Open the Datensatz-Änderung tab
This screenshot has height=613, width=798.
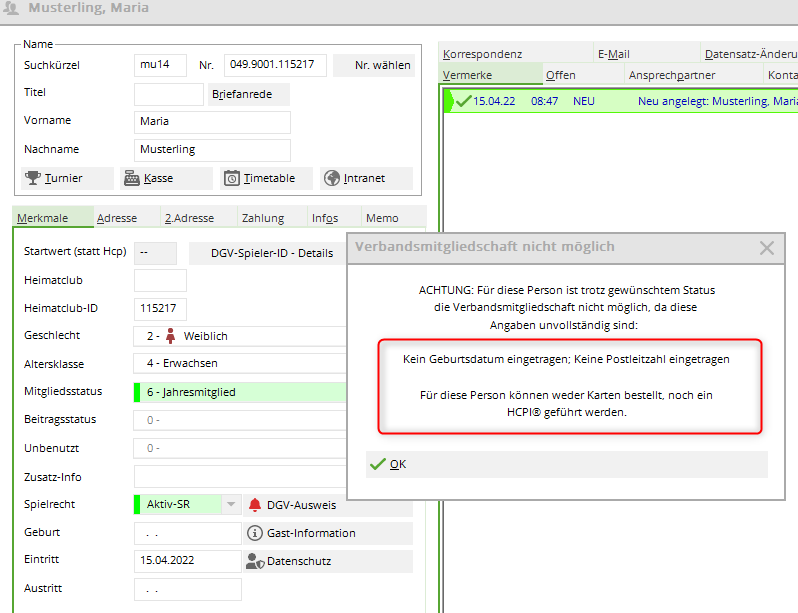pos(749,53)
